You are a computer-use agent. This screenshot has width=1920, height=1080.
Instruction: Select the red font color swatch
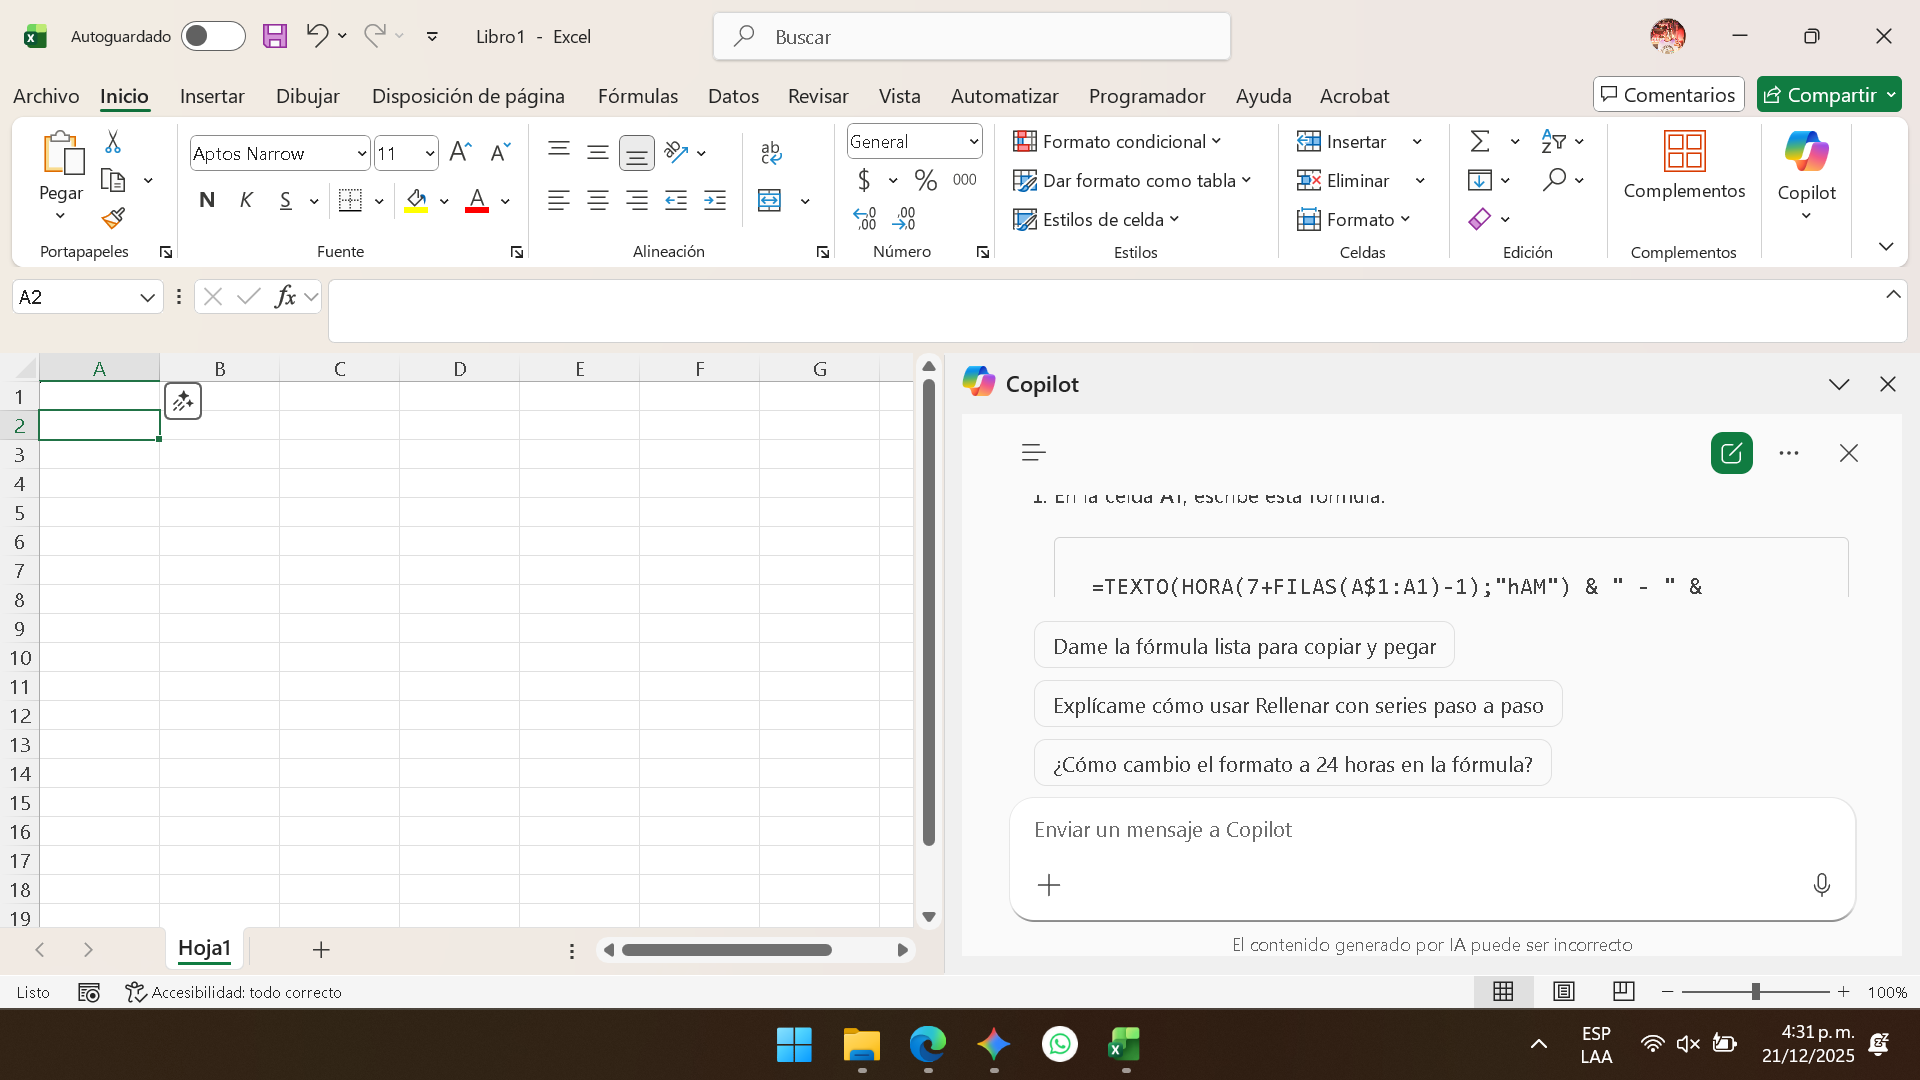point(476,207)
